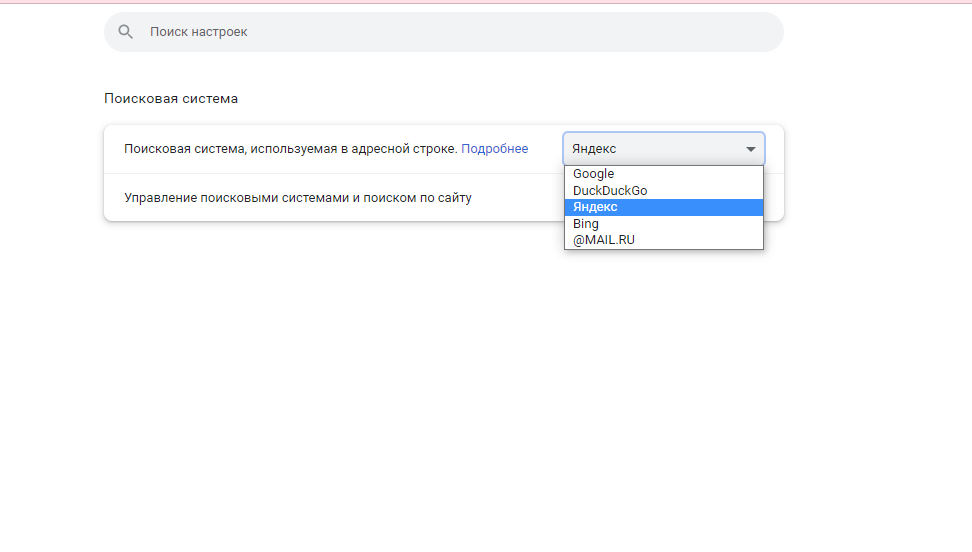Click the magnifying glass search icon

(125, 32)
